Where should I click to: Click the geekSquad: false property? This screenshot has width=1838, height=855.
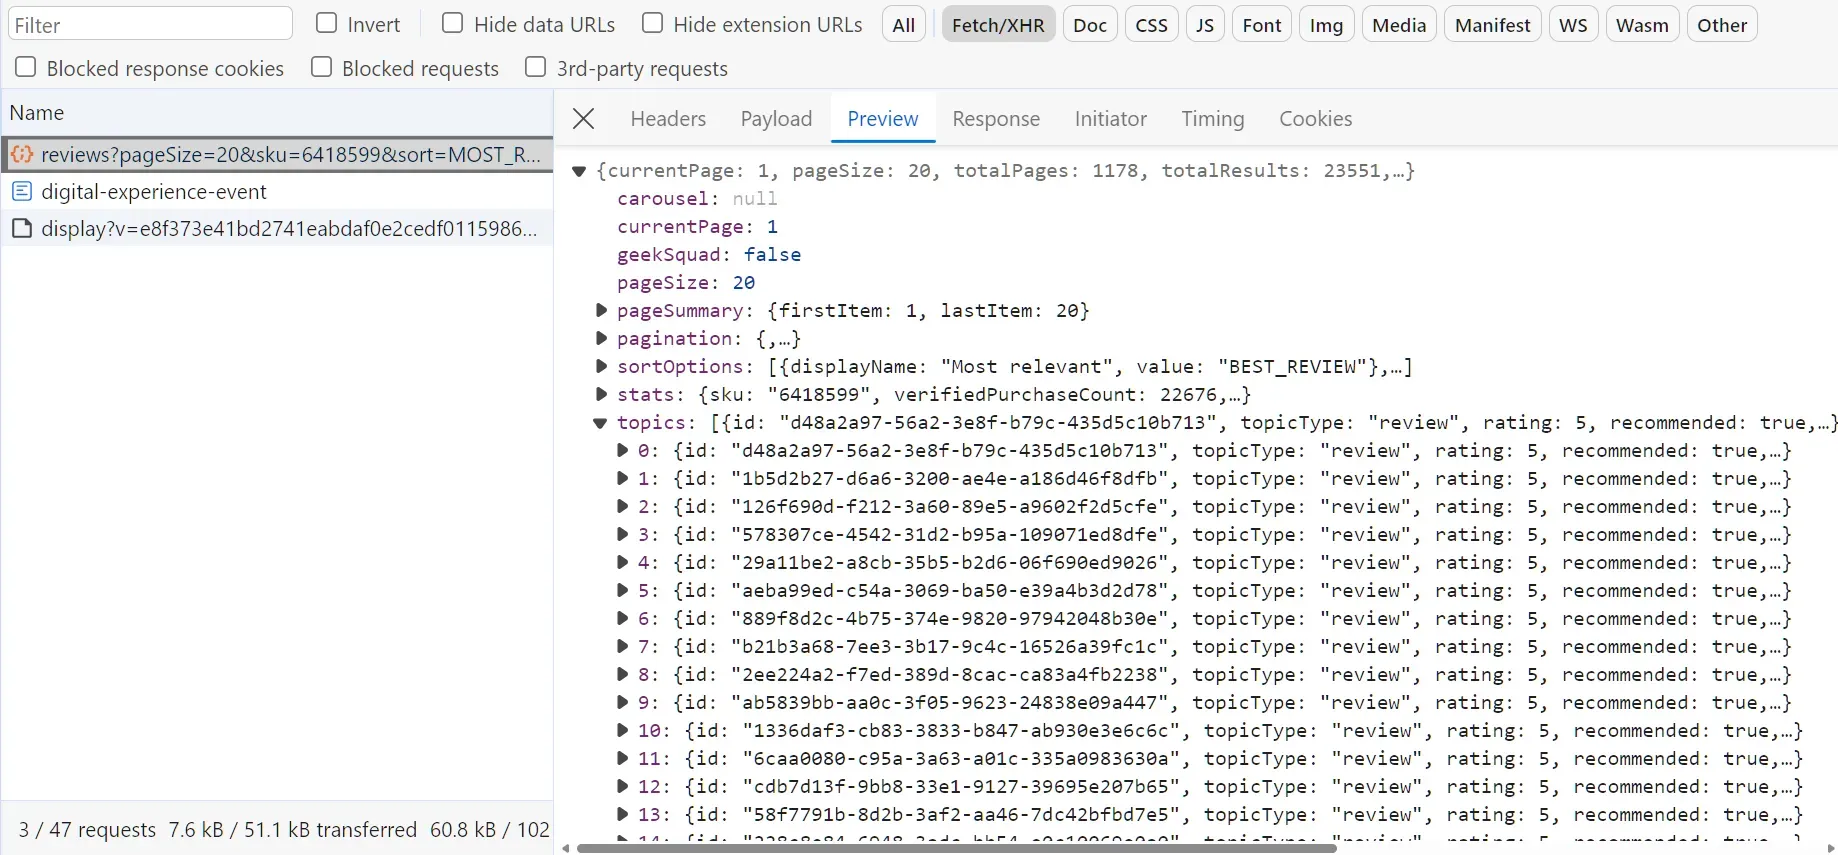point(709,254)
